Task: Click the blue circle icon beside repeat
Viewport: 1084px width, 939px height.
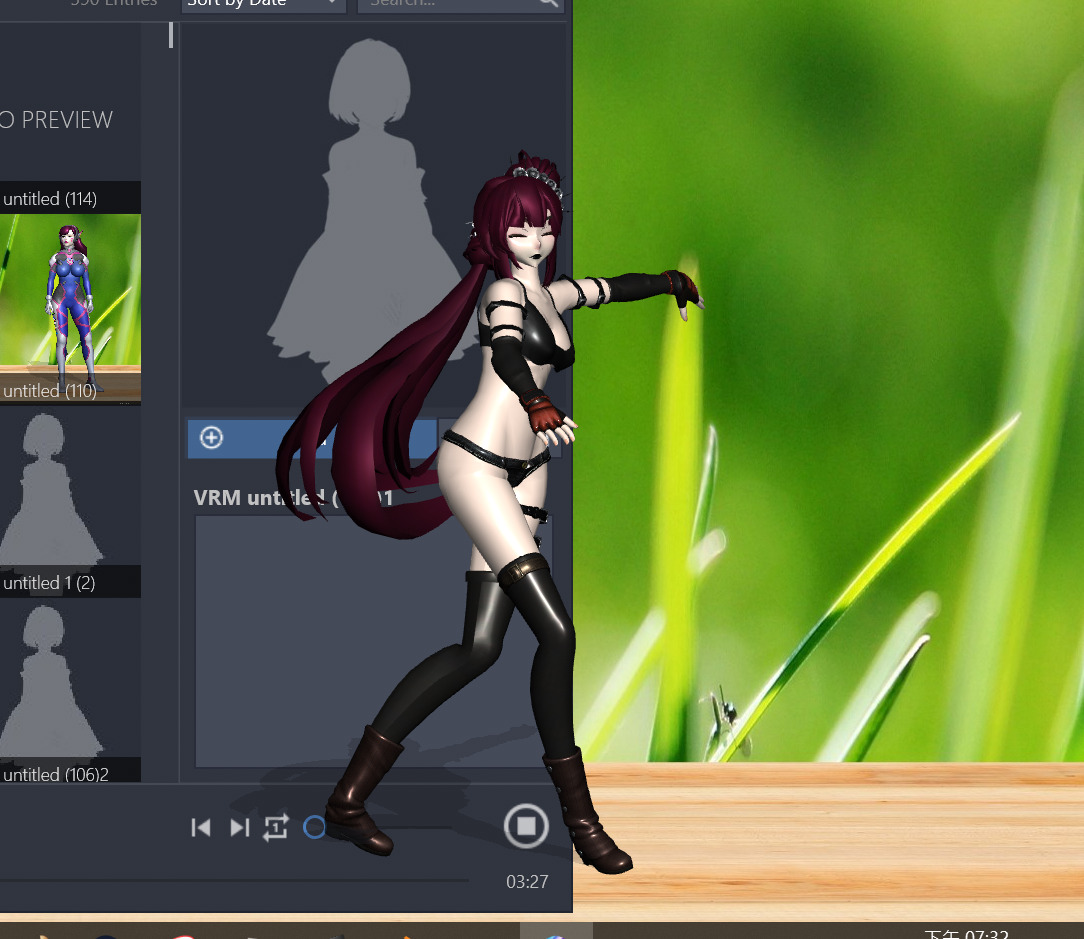Action: coord(314,827)
